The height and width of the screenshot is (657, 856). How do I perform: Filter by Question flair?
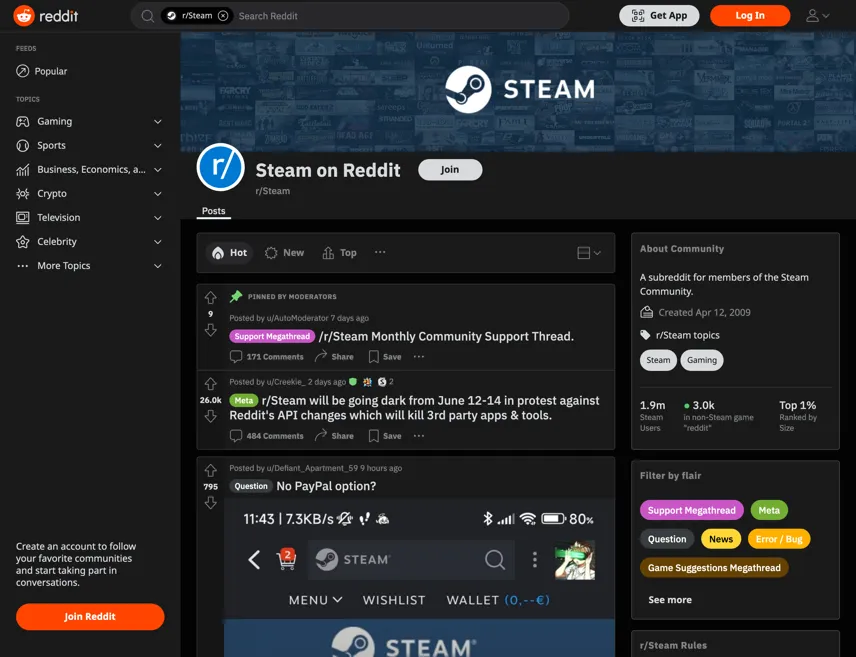pyautogui.click(x=667, y=539)
